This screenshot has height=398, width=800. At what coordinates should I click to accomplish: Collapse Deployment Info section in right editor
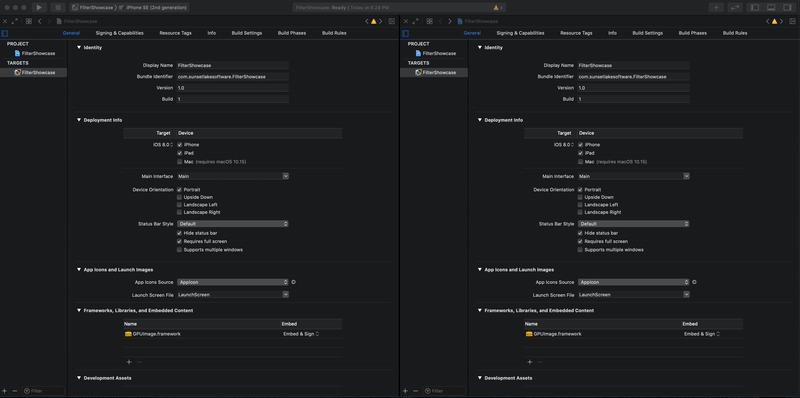(x=480, y=120)
